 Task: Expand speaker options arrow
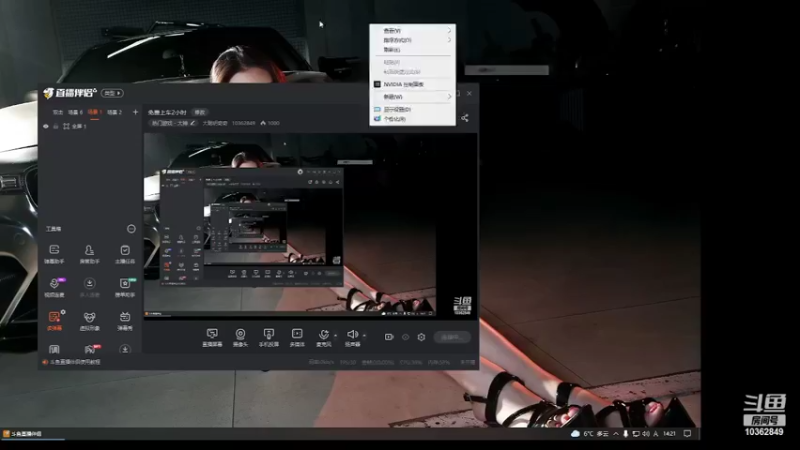364,335
